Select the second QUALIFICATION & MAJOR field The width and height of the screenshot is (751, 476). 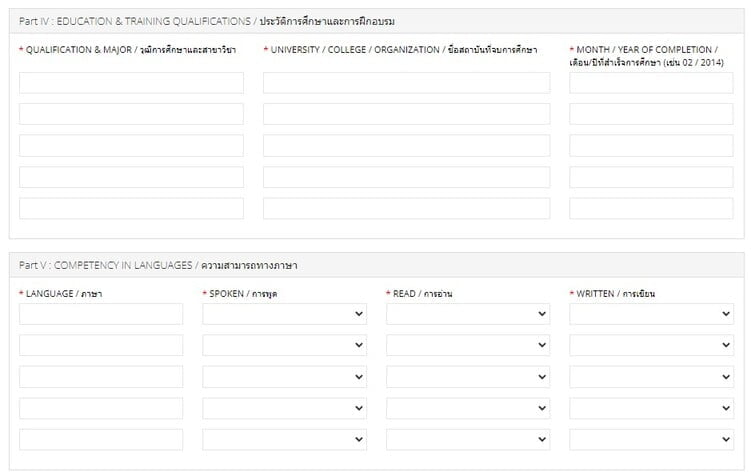coord(131,114)
